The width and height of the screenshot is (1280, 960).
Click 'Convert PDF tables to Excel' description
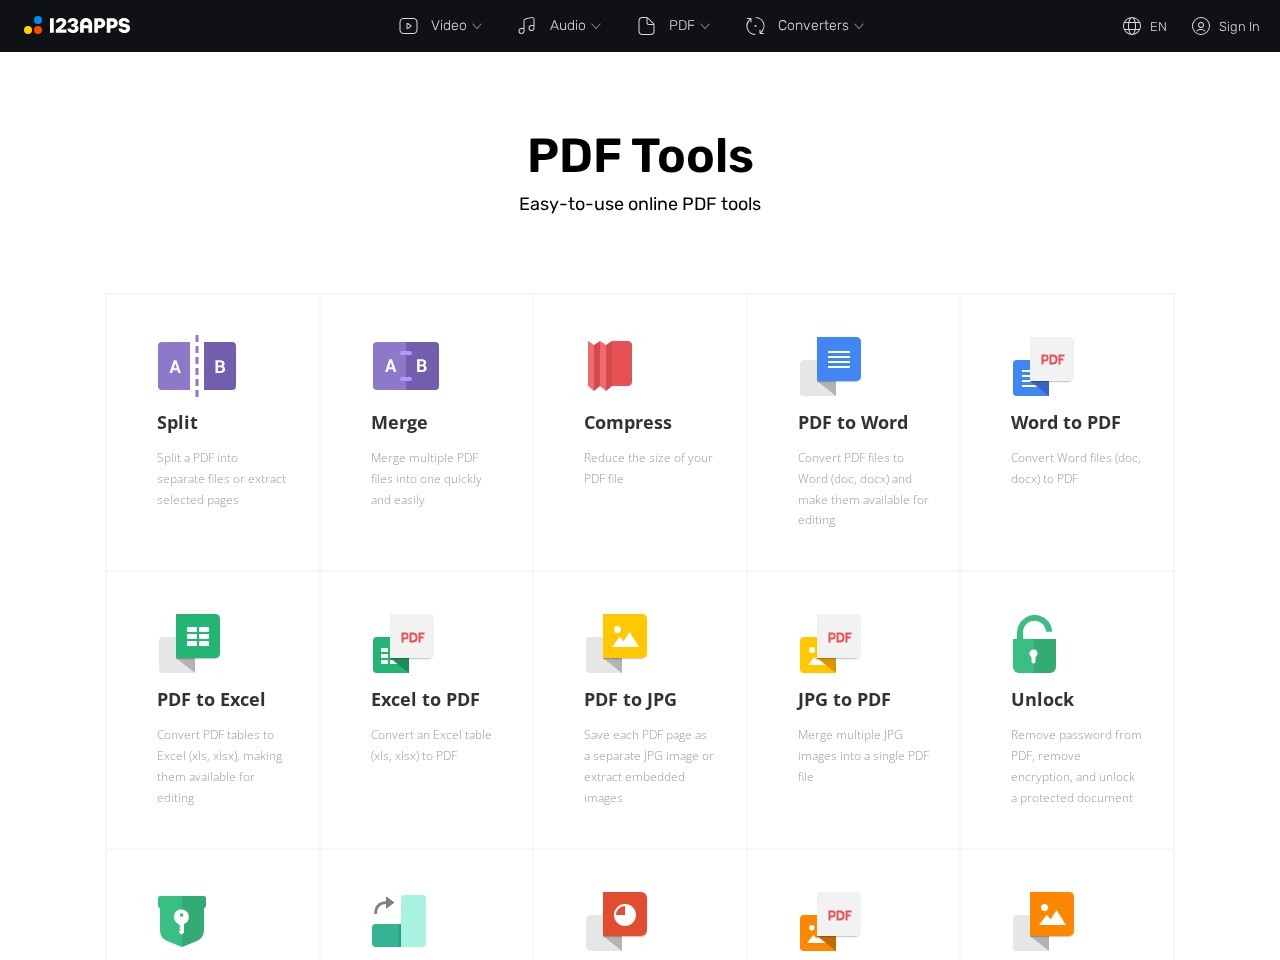coord(219,766)
